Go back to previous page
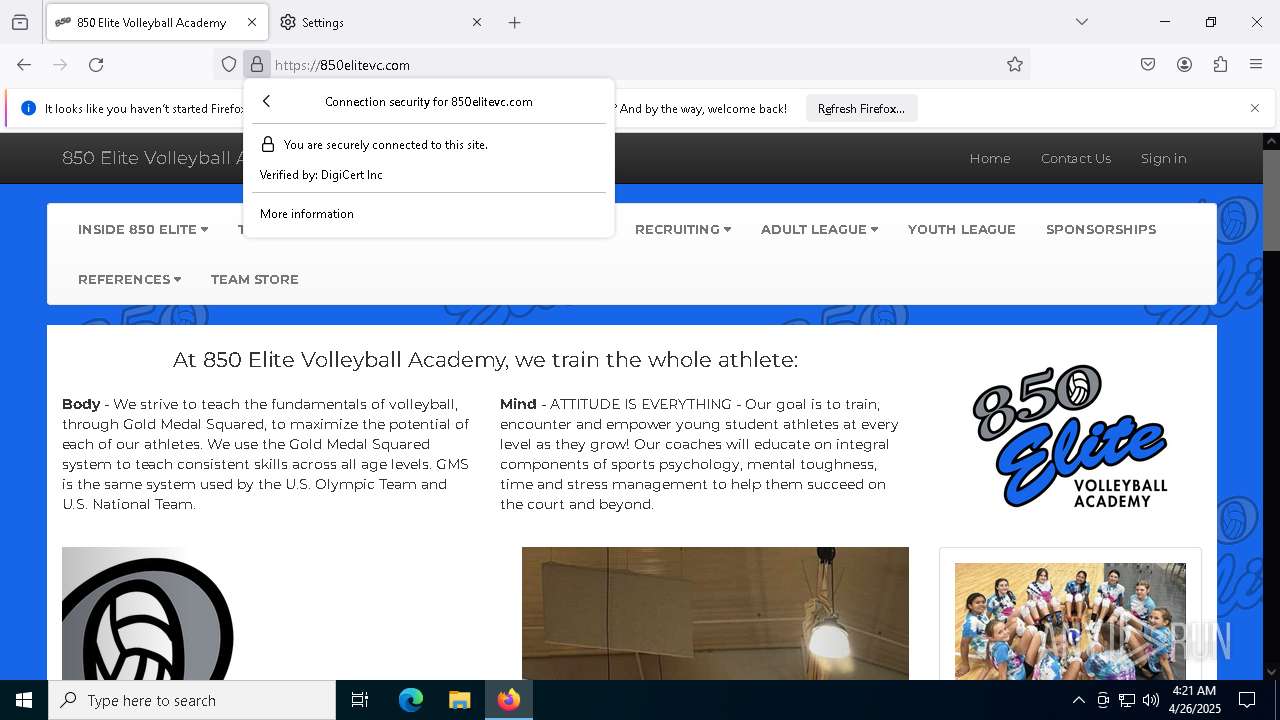1280x720 pixels. point(24,65)
